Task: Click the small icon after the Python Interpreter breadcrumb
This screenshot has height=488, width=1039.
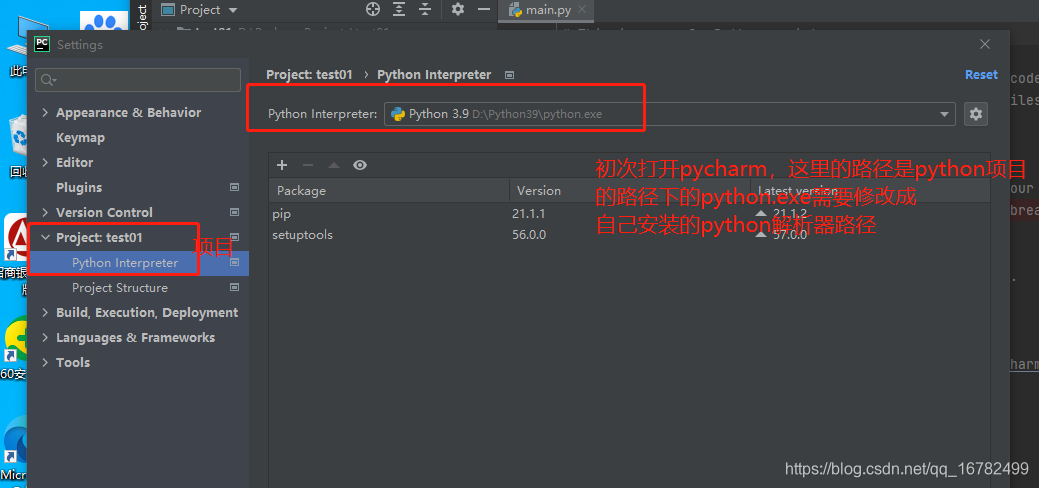Action: (x=509, y=75)
